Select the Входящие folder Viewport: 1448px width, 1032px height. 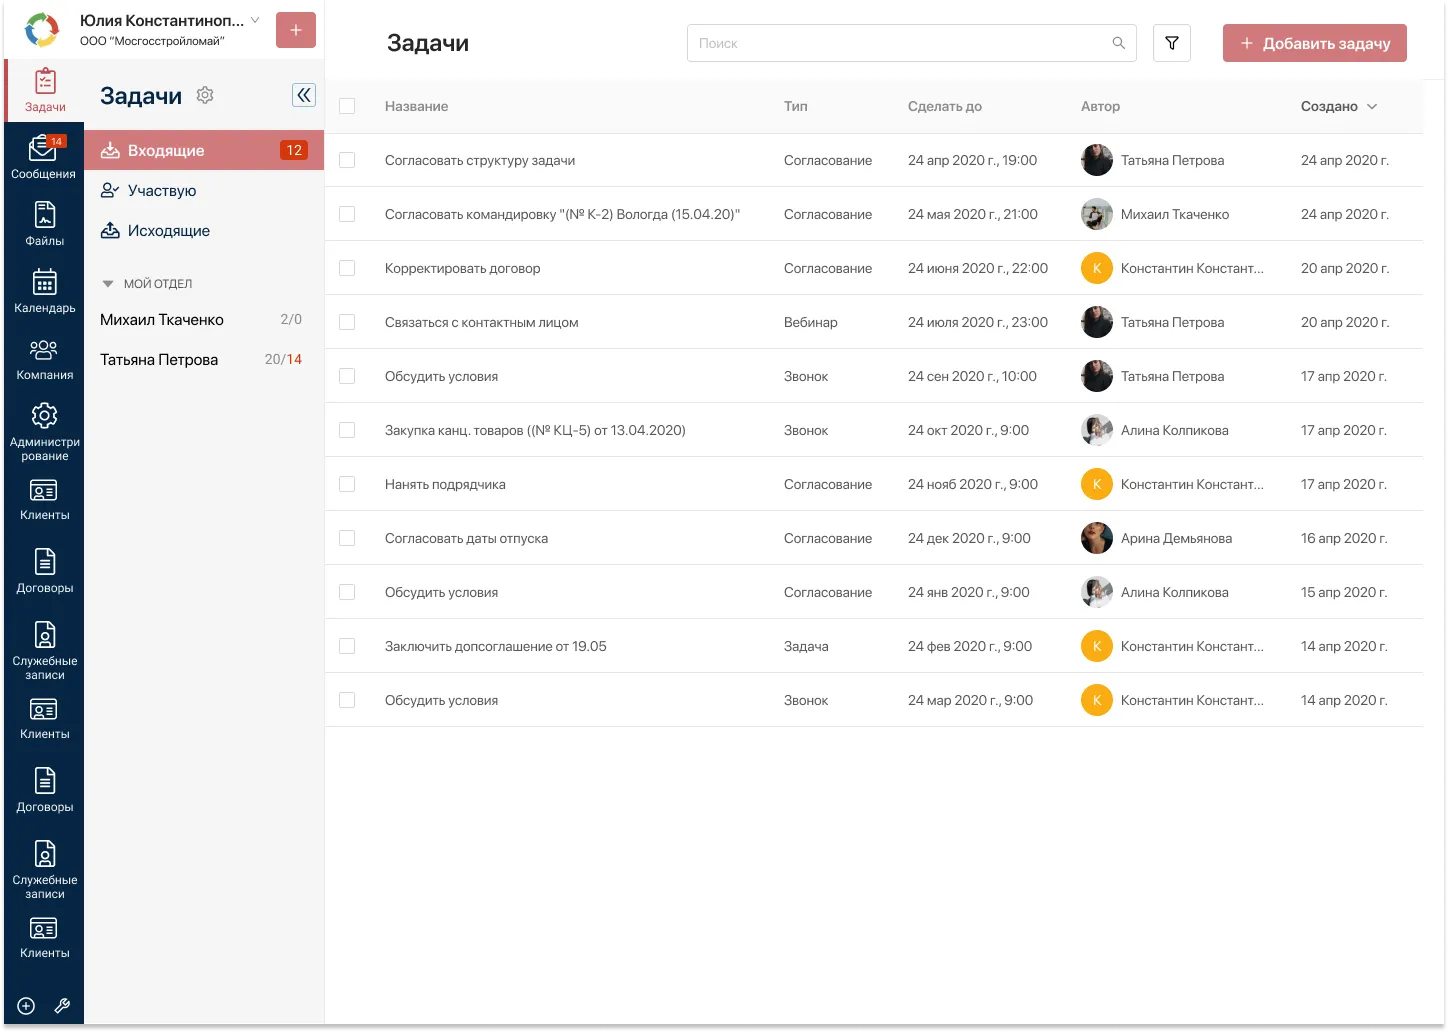pyautogui.click(x=204, y=150)
